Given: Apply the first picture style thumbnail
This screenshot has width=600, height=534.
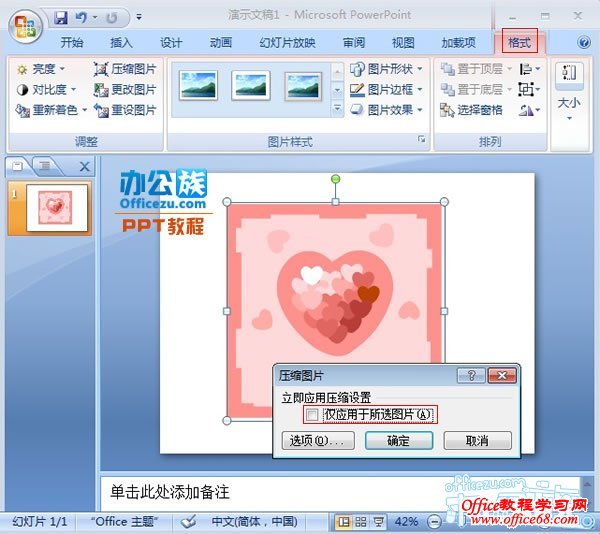Looking at the screenshot, I should coord(198,85).
